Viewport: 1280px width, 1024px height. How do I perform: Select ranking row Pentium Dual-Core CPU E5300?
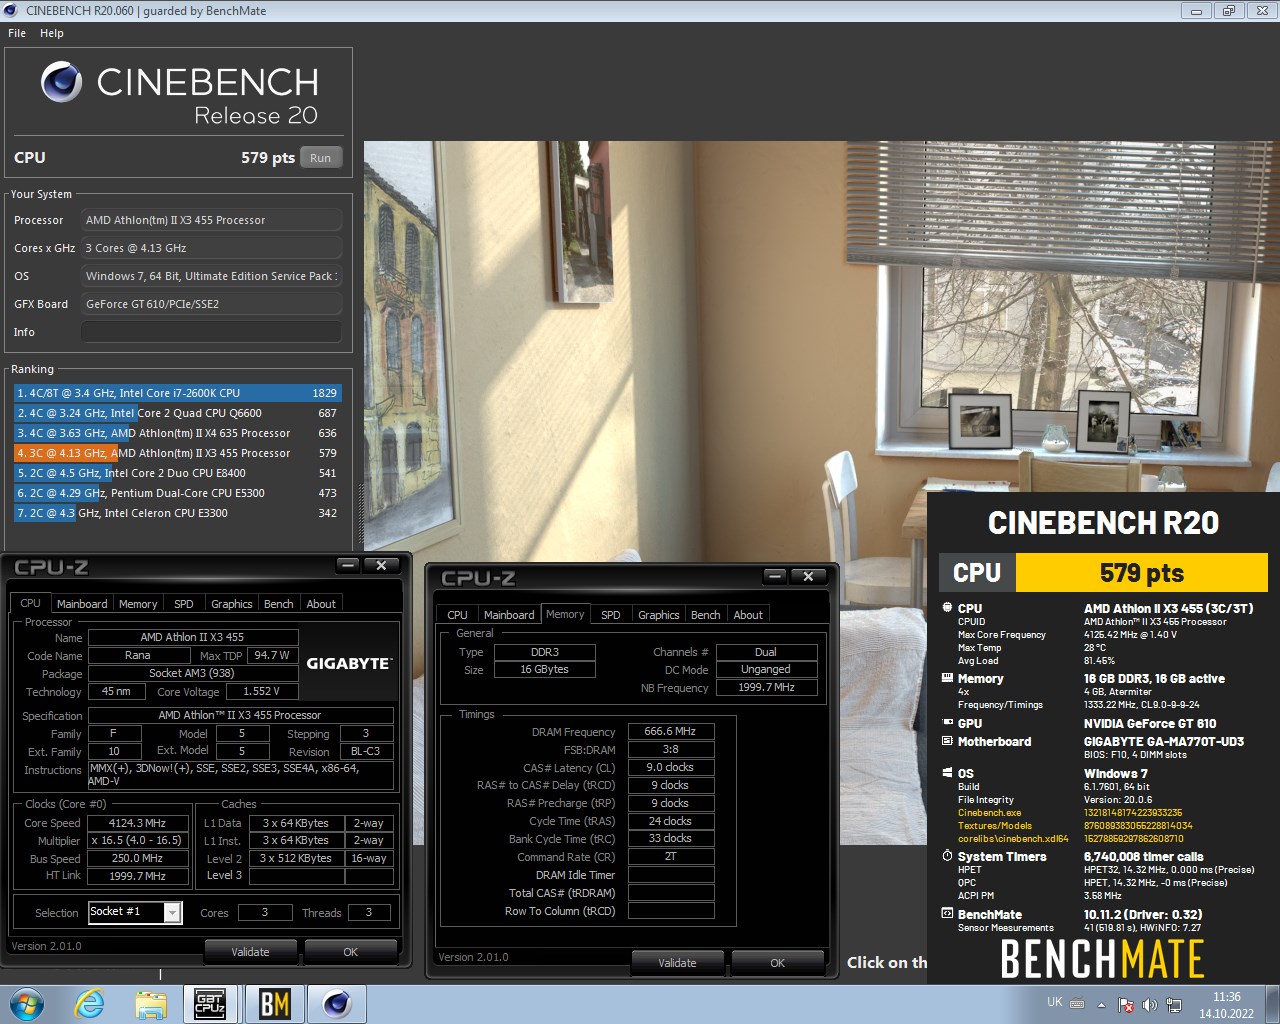coord(178,493)
